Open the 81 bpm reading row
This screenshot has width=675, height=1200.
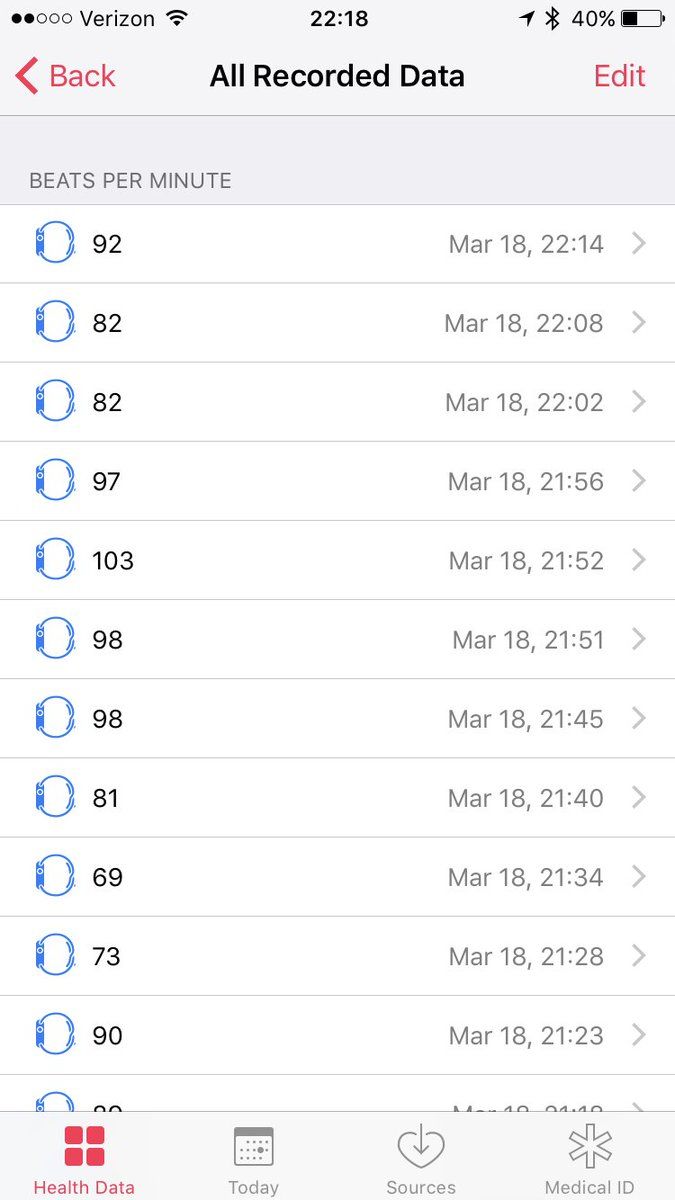(337, 798)
